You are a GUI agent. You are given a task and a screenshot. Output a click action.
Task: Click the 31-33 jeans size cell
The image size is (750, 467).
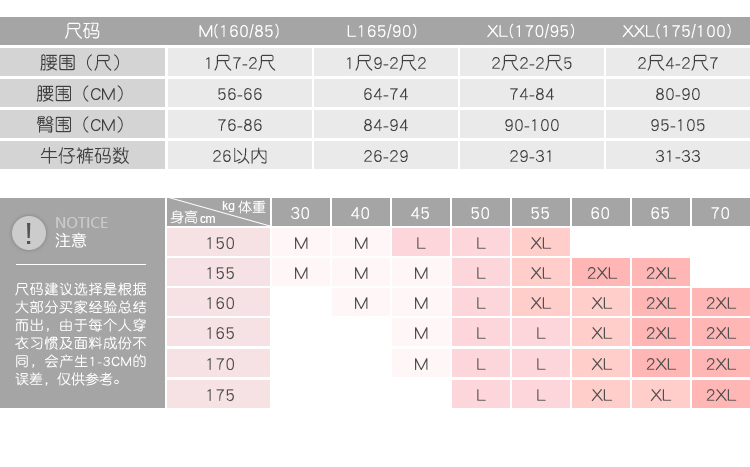(x=676, y=156)
